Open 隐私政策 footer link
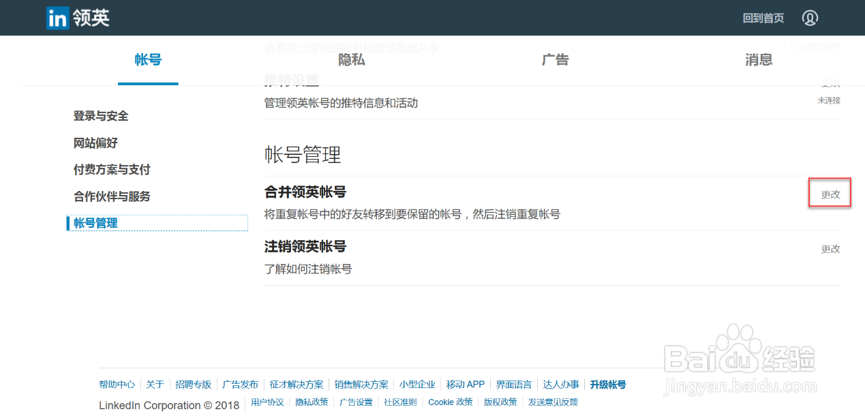The image size is (865, 416). (x=312, y=402)
